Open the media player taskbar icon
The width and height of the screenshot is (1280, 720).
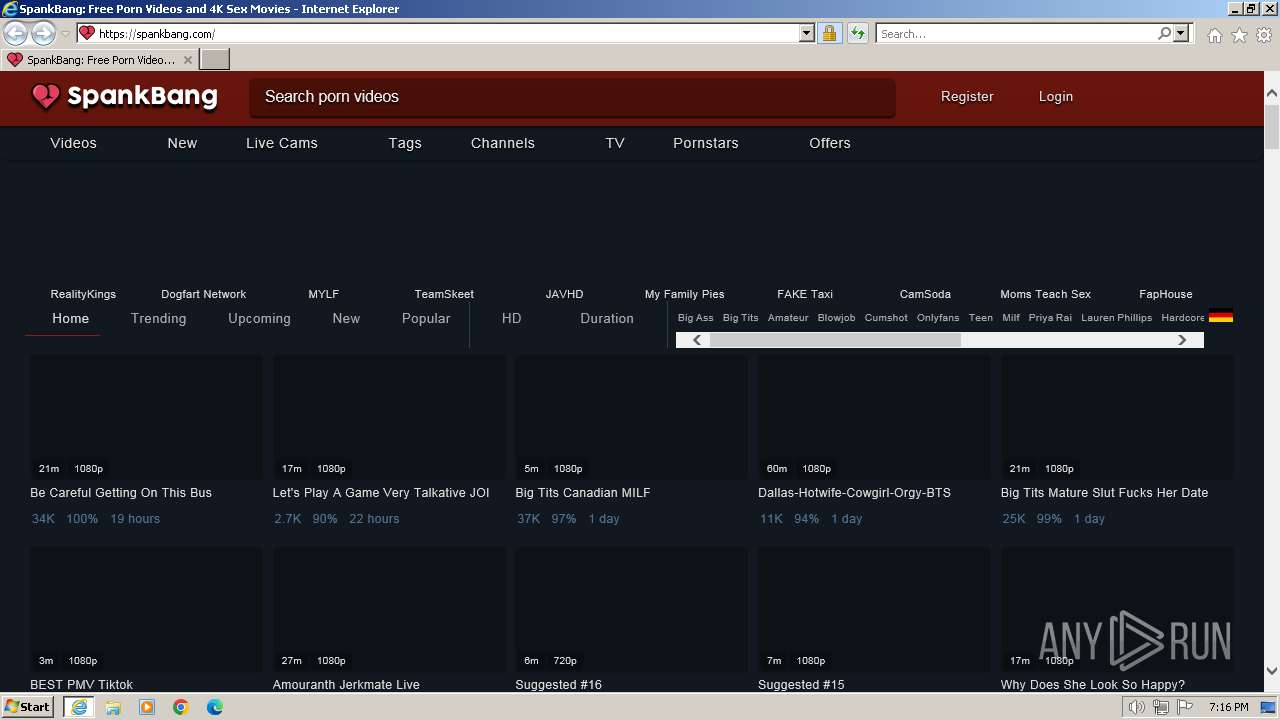coord(147,707)
